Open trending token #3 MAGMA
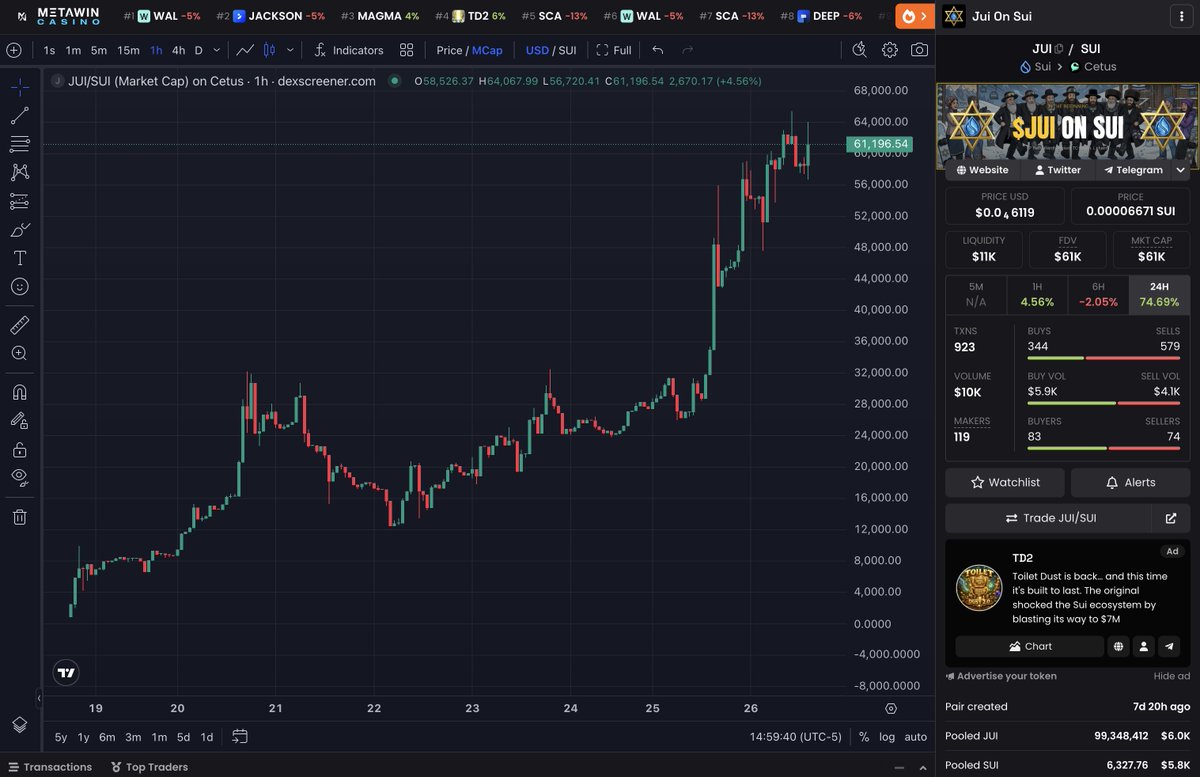 click(380, 16)
